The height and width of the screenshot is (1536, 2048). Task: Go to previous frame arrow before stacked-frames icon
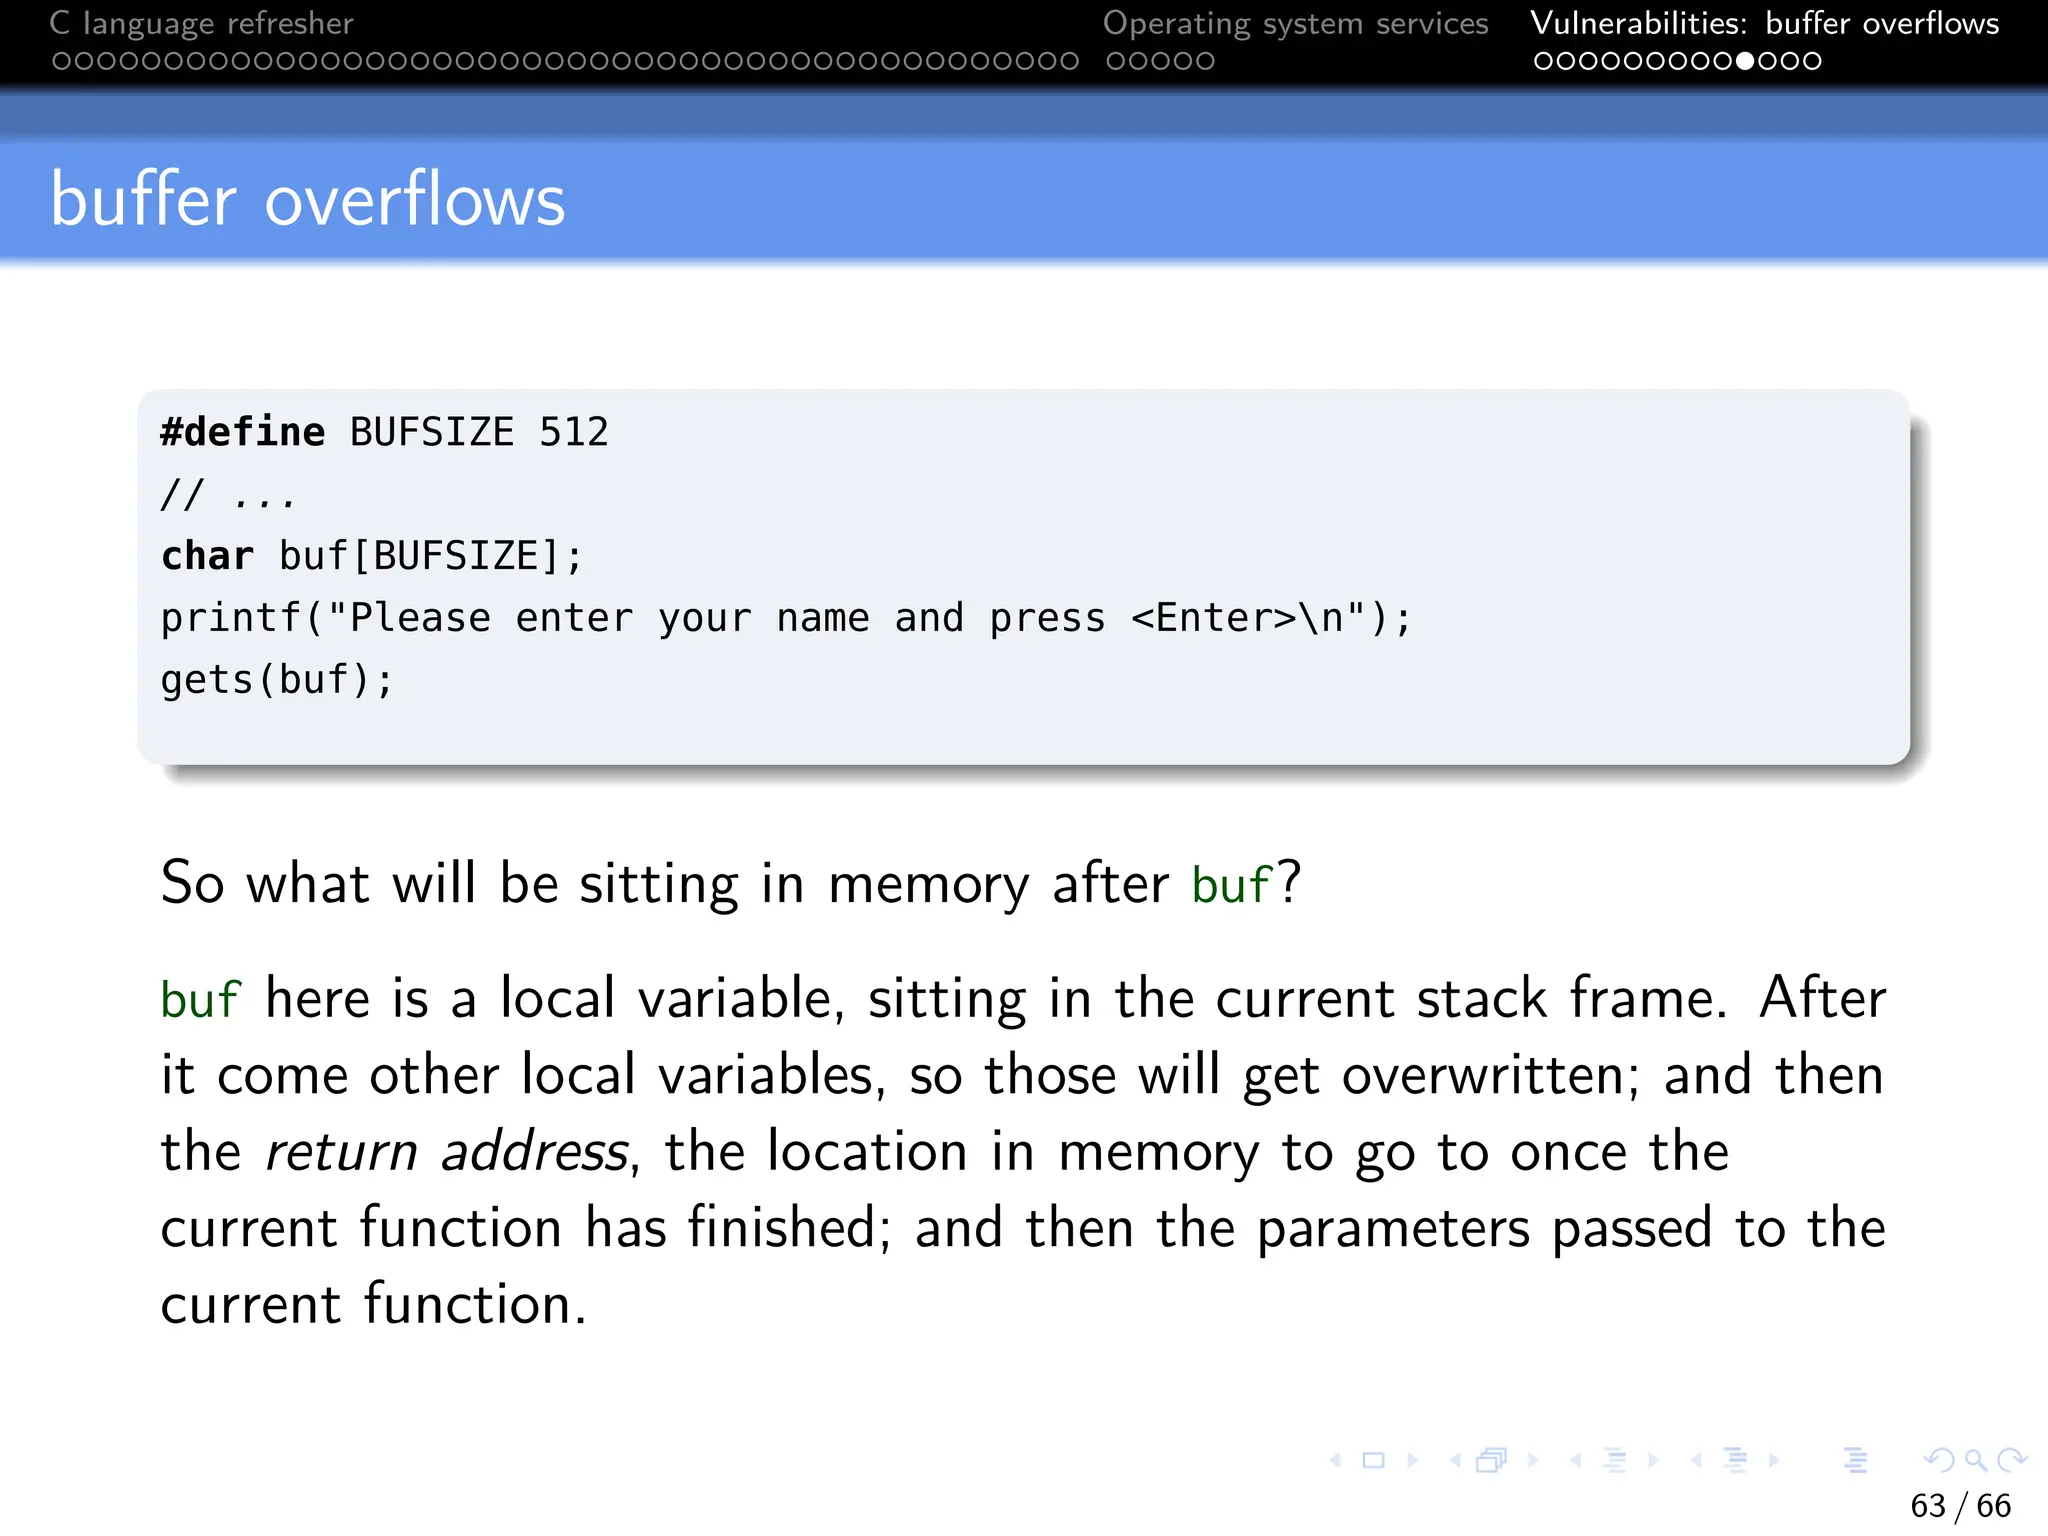point(1455,1461)
